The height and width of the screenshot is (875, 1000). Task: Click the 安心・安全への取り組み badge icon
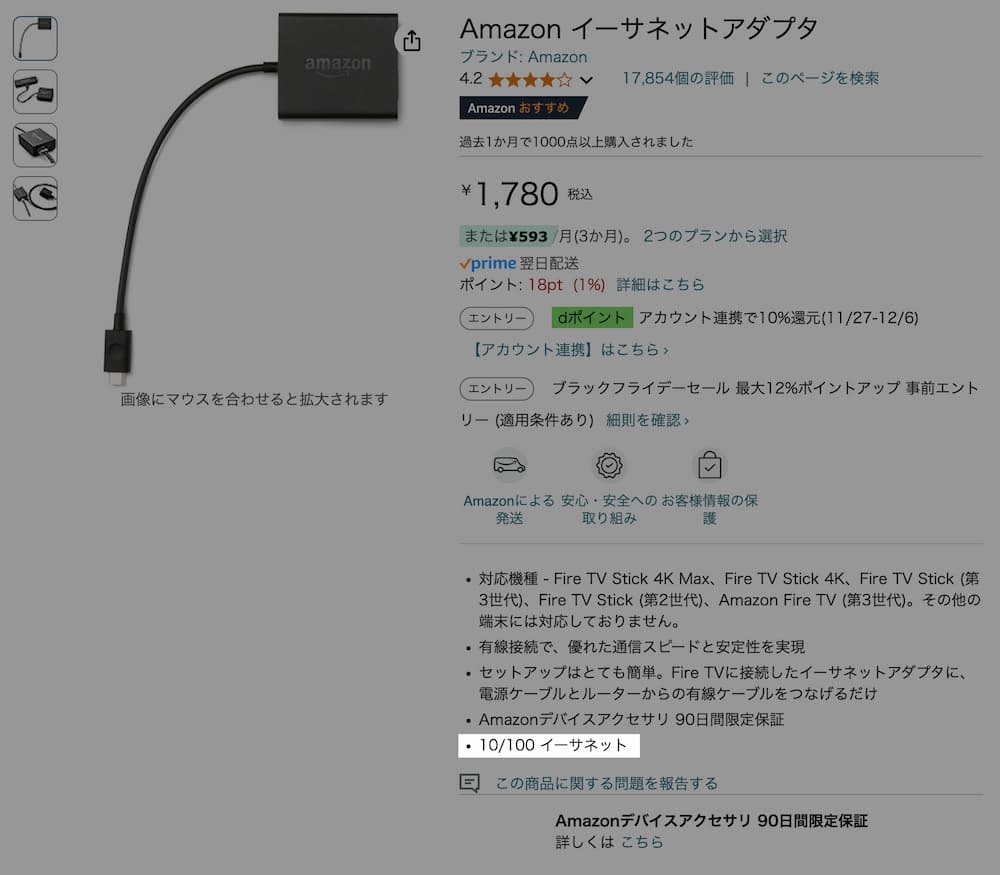click(x=609, y=465)
